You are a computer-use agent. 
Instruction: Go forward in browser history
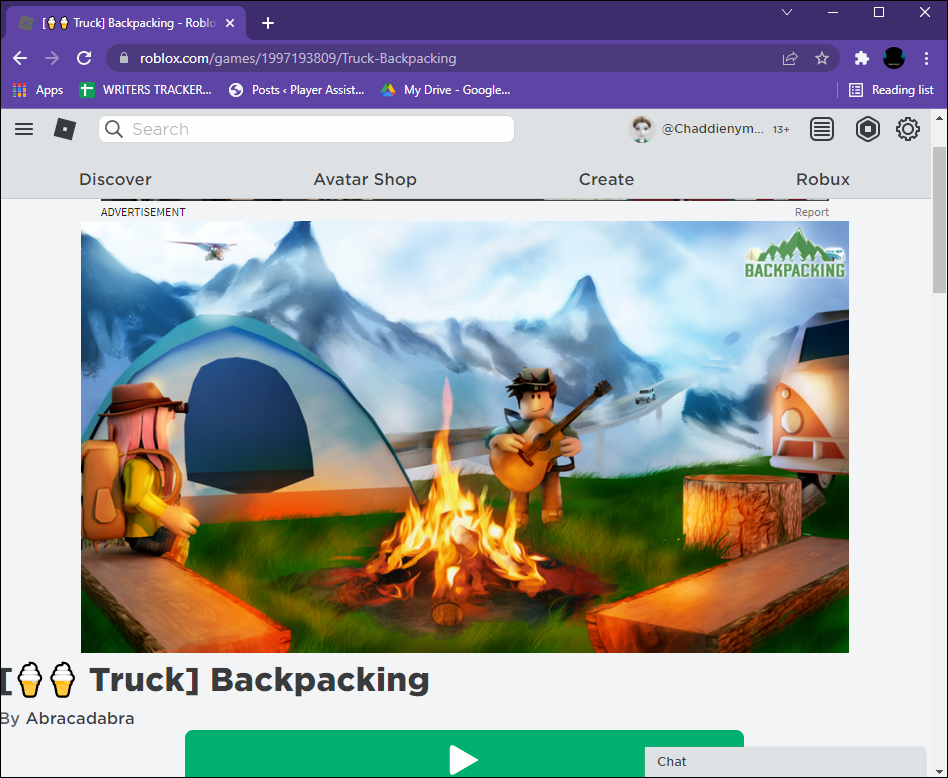[x=52, y=59]
